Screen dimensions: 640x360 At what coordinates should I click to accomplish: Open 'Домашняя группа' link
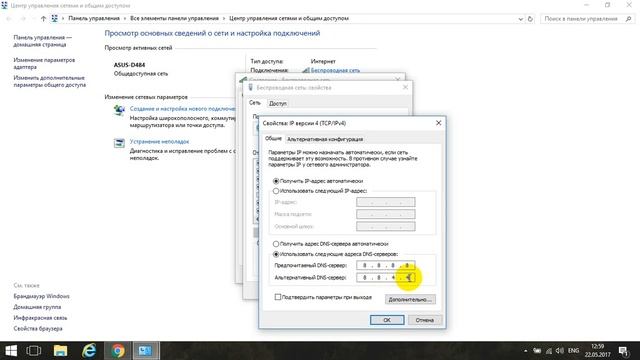[x=37, y=307]
